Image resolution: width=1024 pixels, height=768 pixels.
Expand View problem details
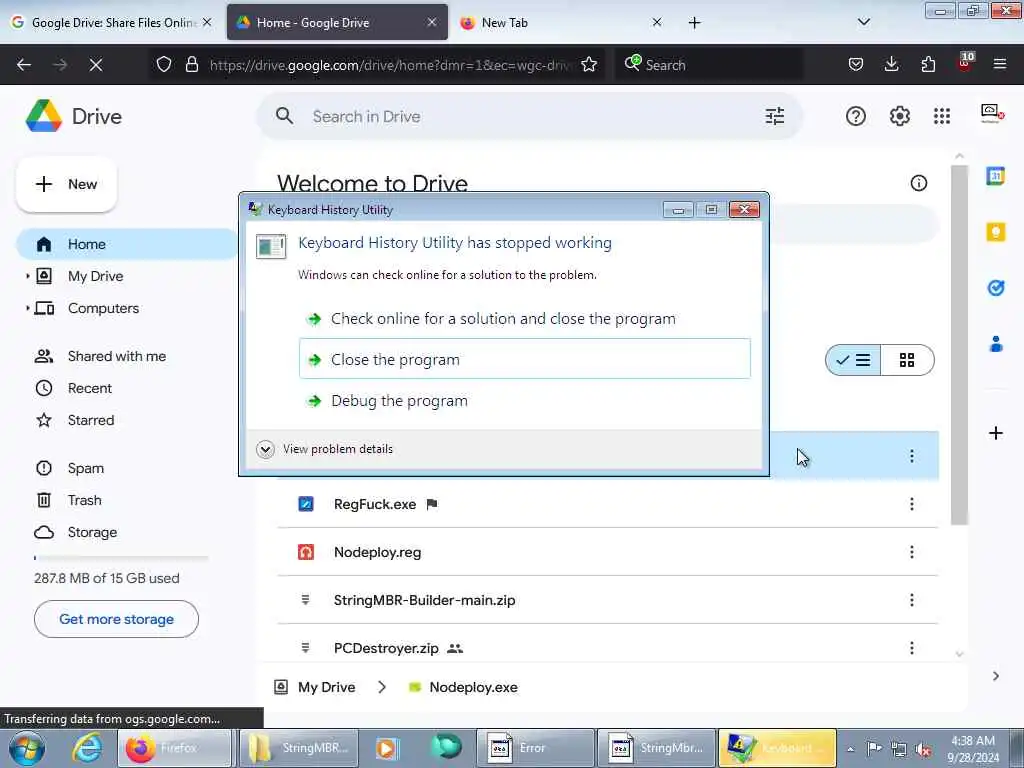coord(265,449)
